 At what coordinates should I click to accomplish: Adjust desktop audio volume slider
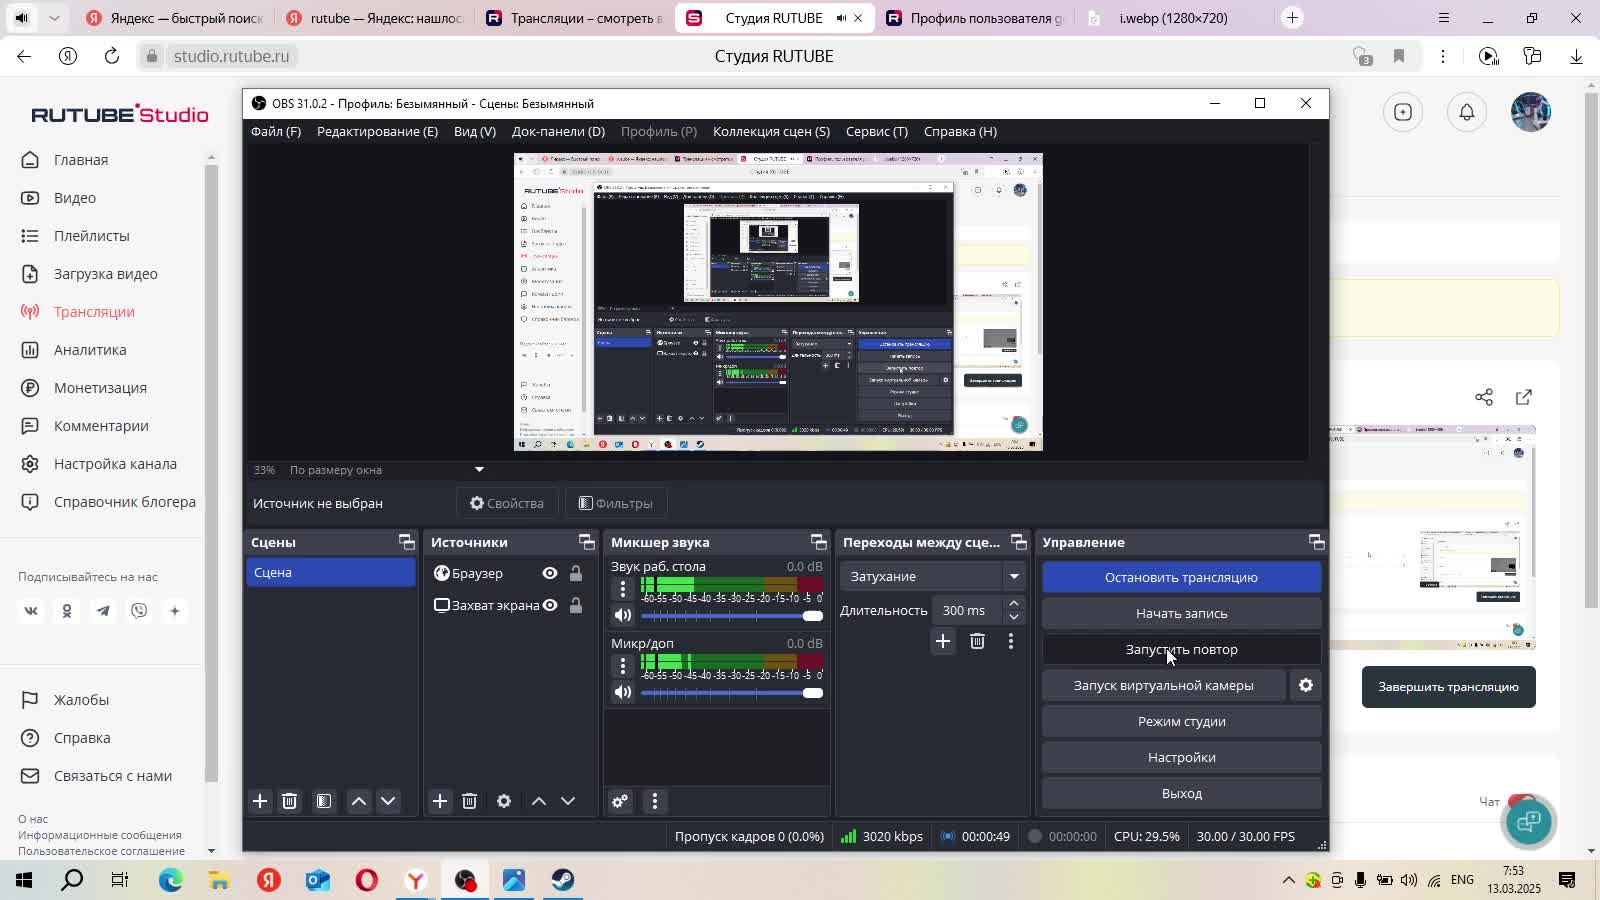tap(731, 615)
